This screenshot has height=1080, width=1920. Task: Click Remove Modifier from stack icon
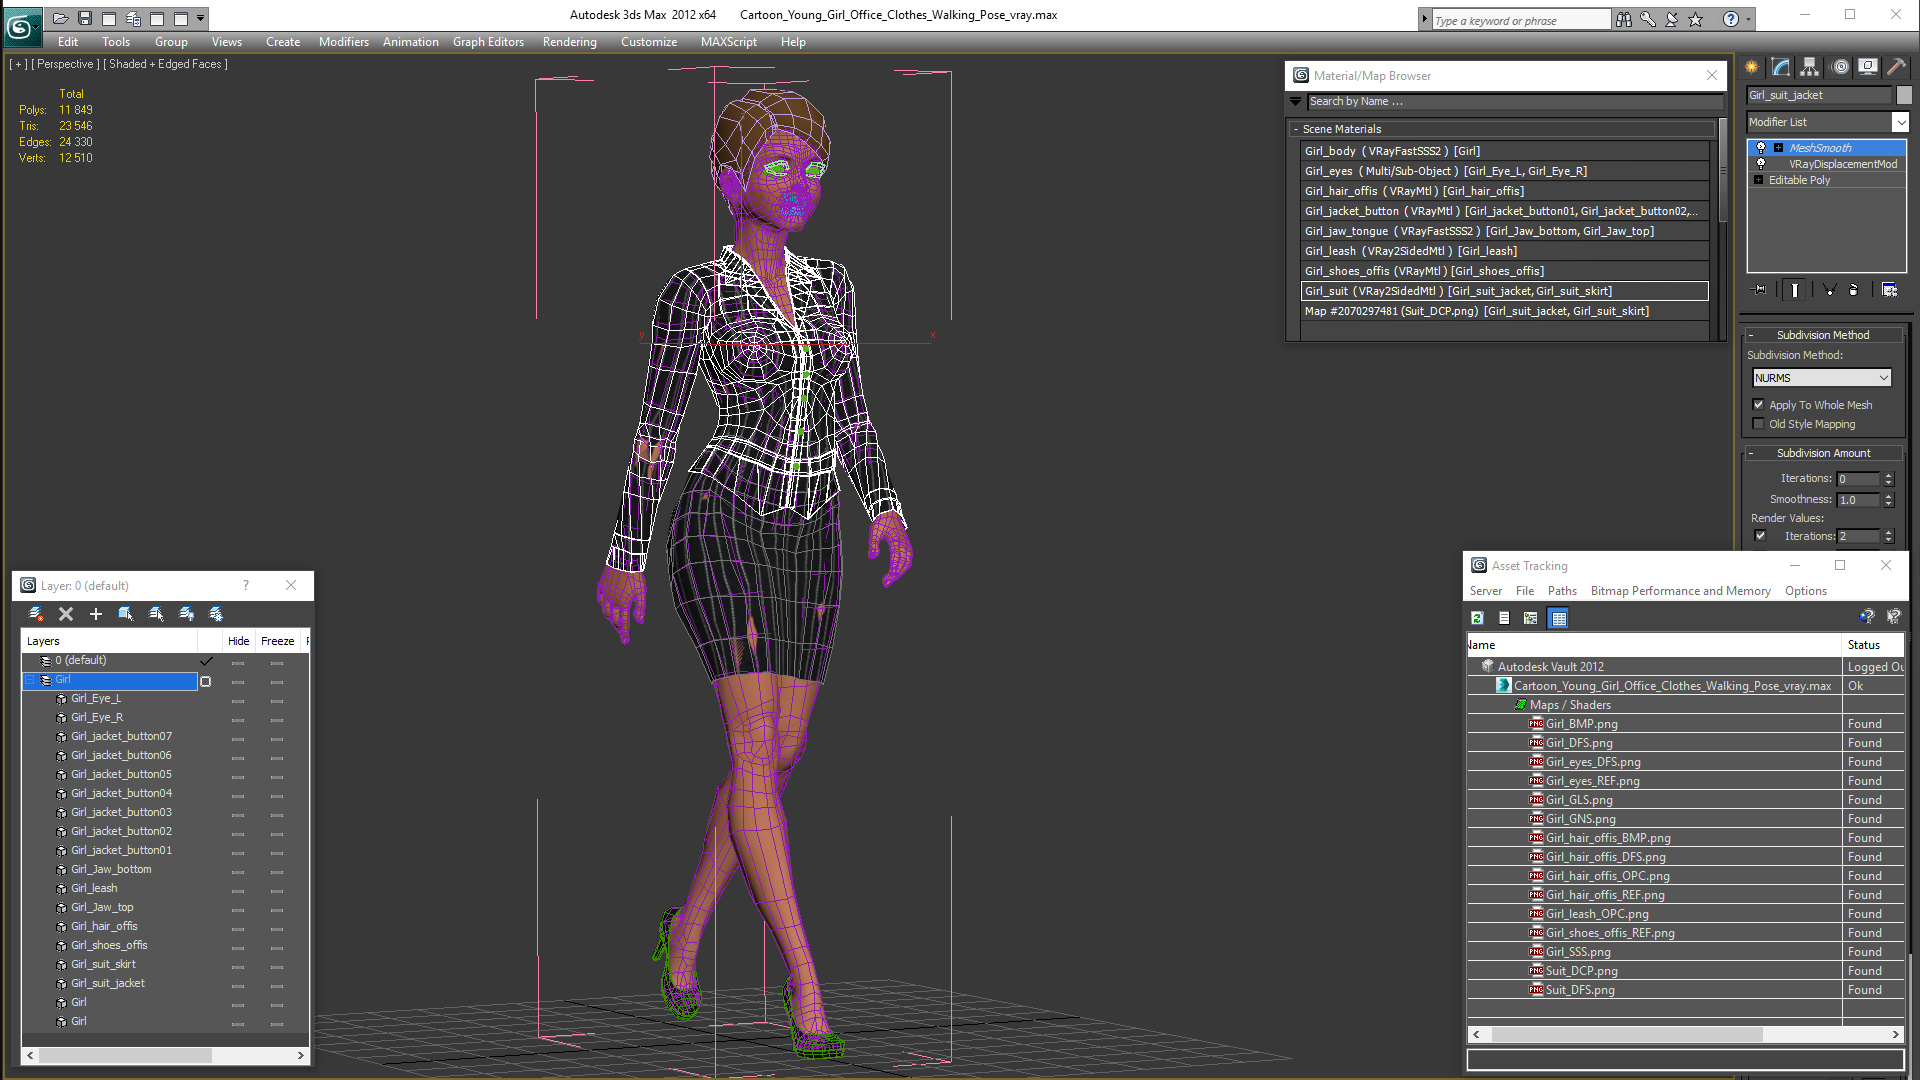tap(1853, 290)
